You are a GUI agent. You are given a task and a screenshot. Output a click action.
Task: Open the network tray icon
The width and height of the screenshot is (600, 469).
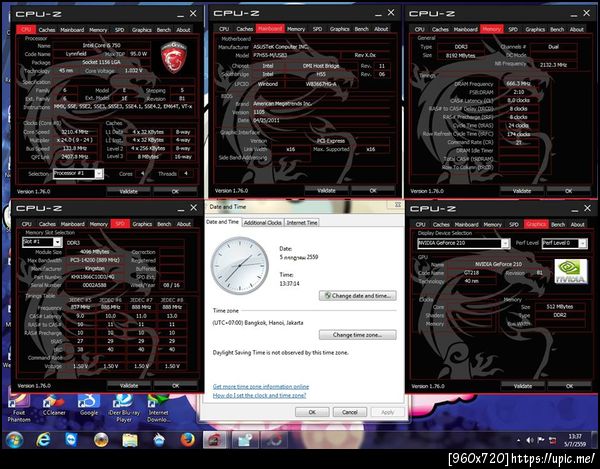click(553, 440)
